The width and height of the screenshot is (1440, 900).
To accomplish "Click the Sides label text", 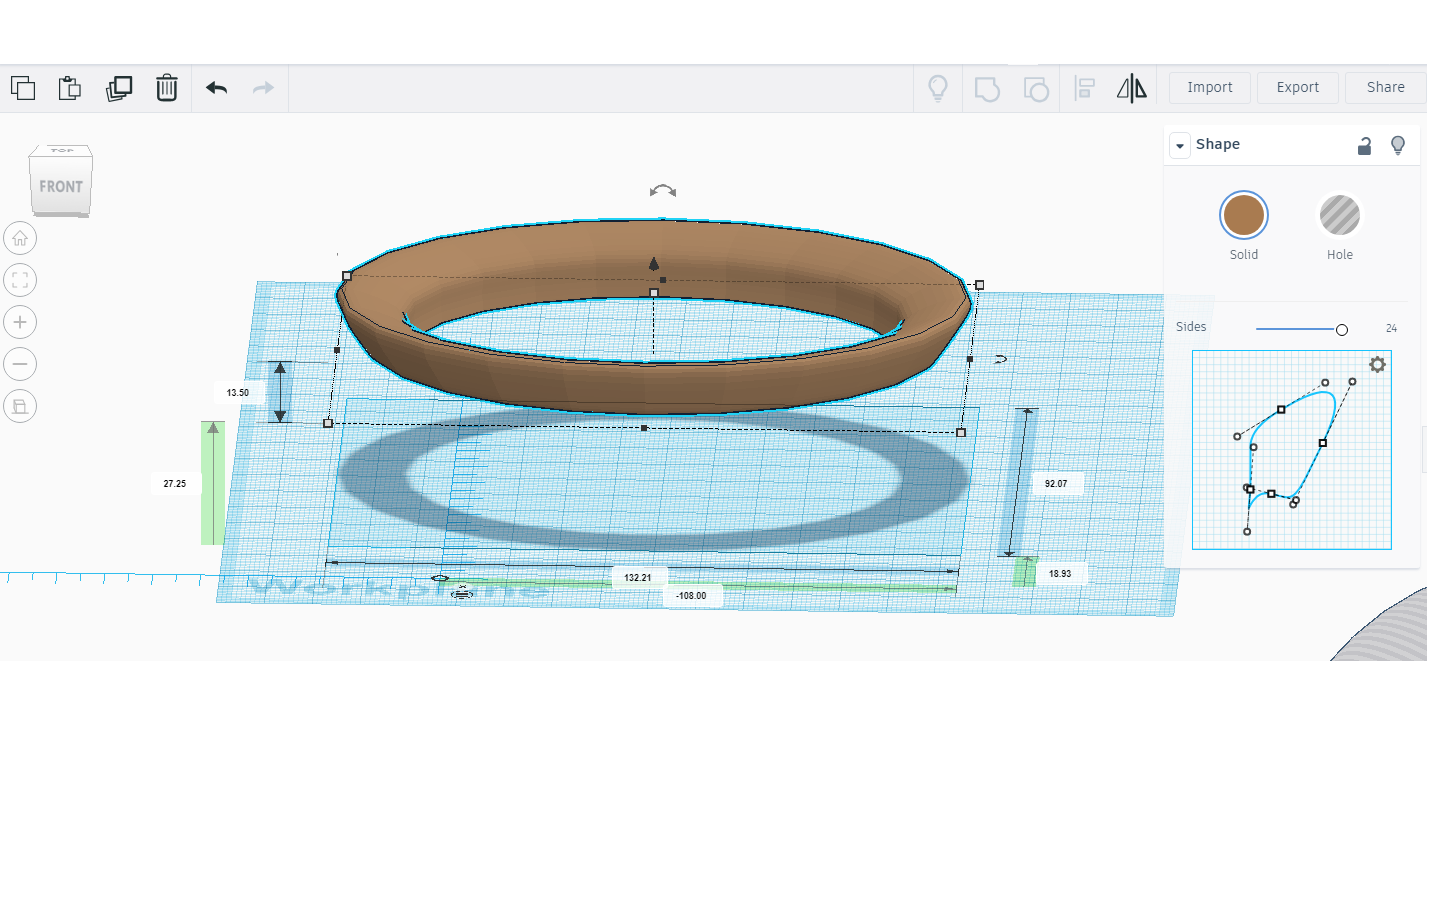I will (1191, 327).
